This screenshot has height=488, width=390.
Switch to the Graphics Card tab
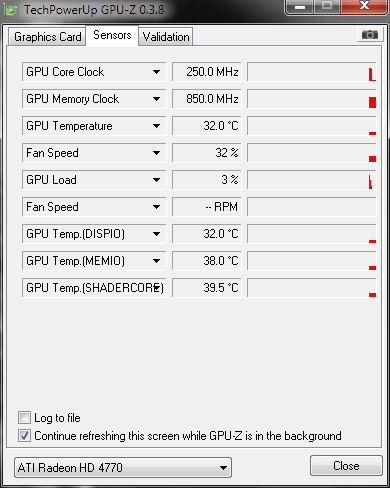[x=47, y=37]
